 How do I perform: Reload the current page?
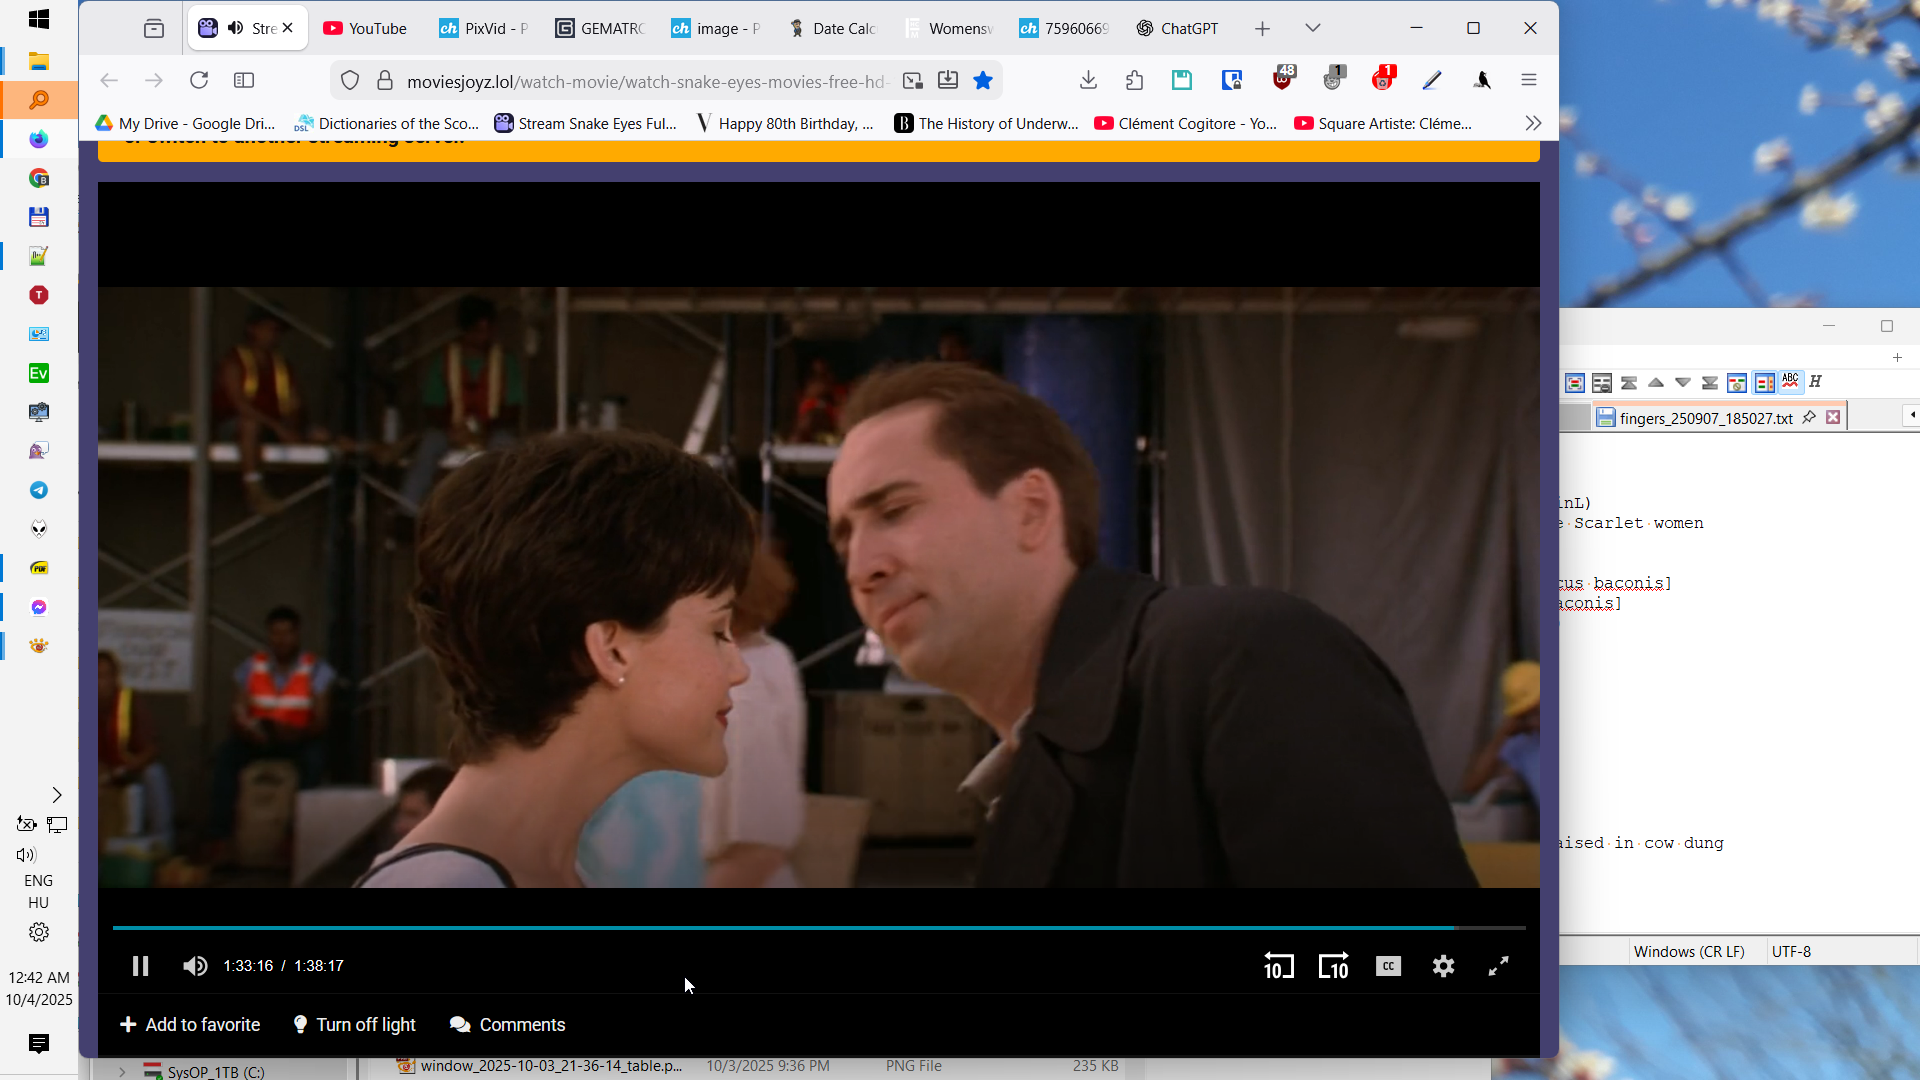point(199,80)
